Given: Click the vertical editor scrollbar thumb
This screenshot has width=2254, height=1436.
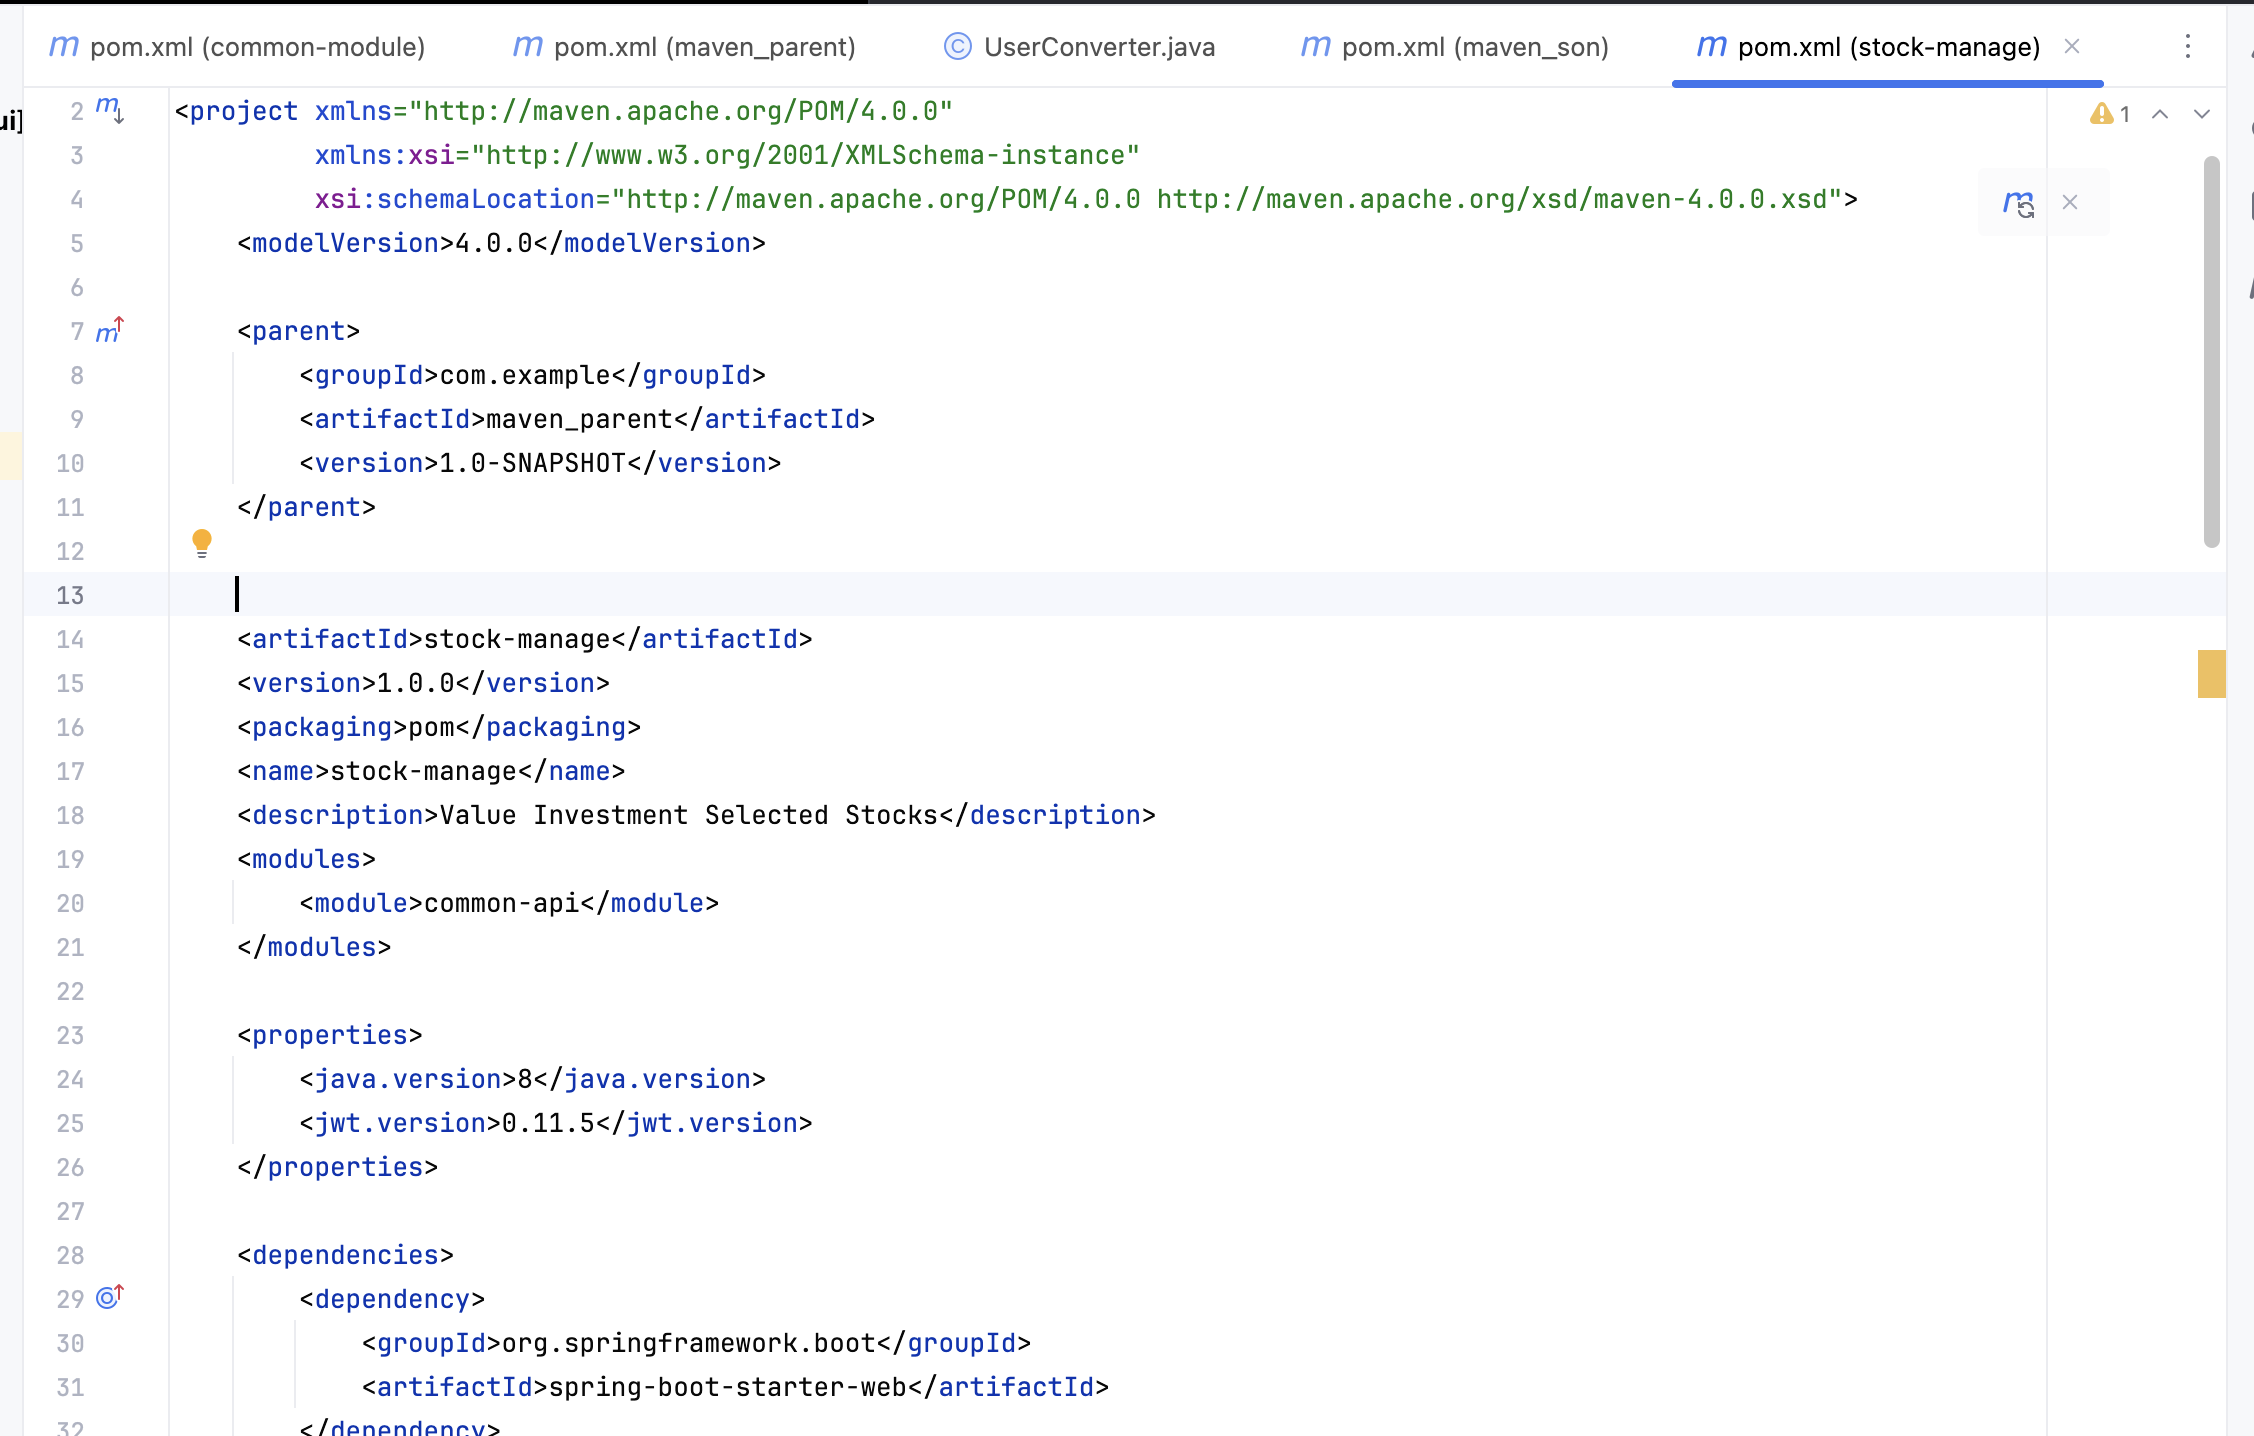Looking at the screenshot, I should [2211, 350].
